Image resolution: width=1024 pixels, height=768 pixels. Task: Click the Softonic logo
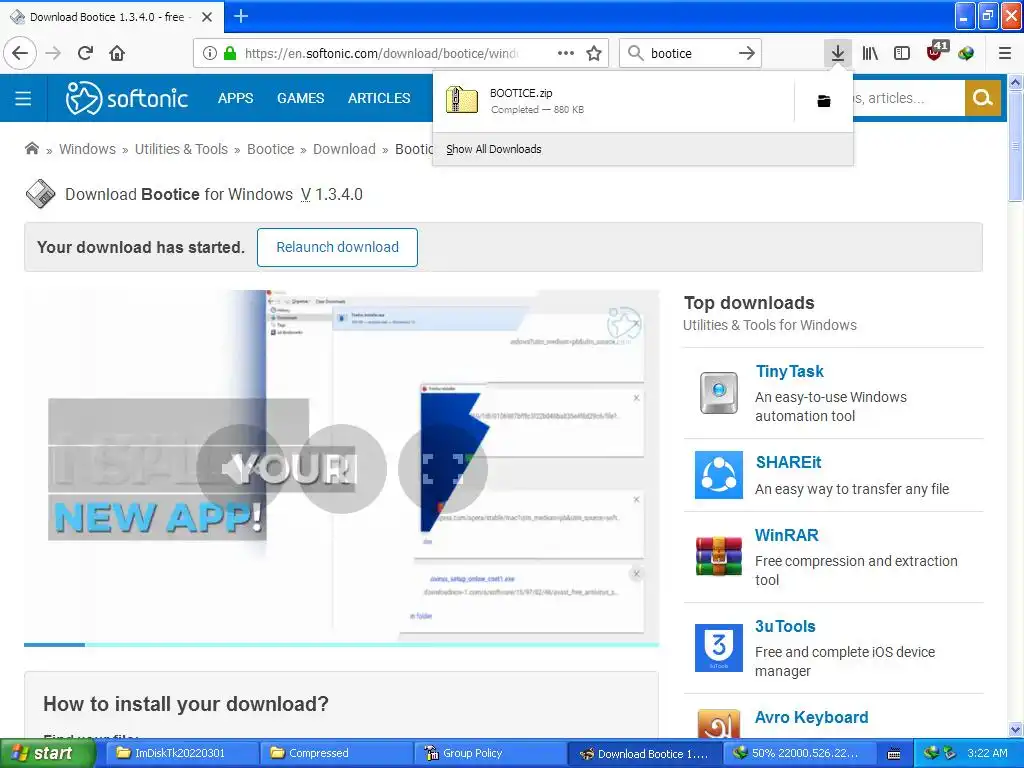coord(127,98)
